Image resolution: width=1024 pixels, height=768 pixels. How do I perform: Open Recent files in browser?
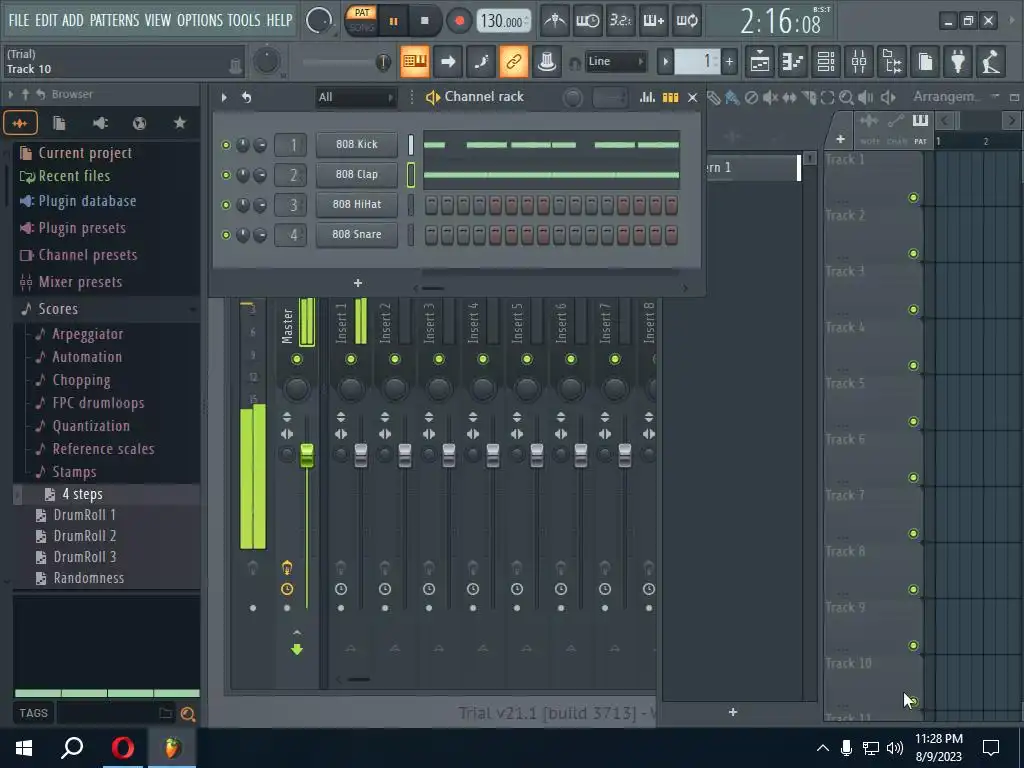(74, 176)
